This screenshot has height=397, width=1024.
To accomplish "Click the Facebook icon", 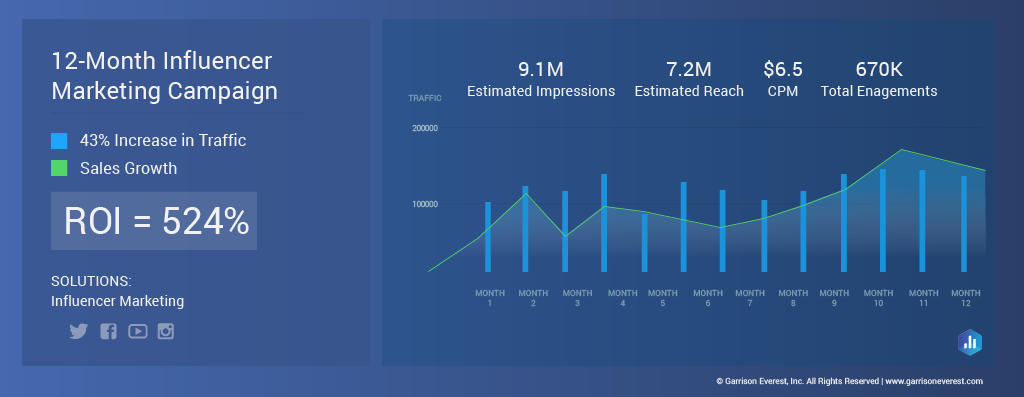I will click(x=108, y=331).
